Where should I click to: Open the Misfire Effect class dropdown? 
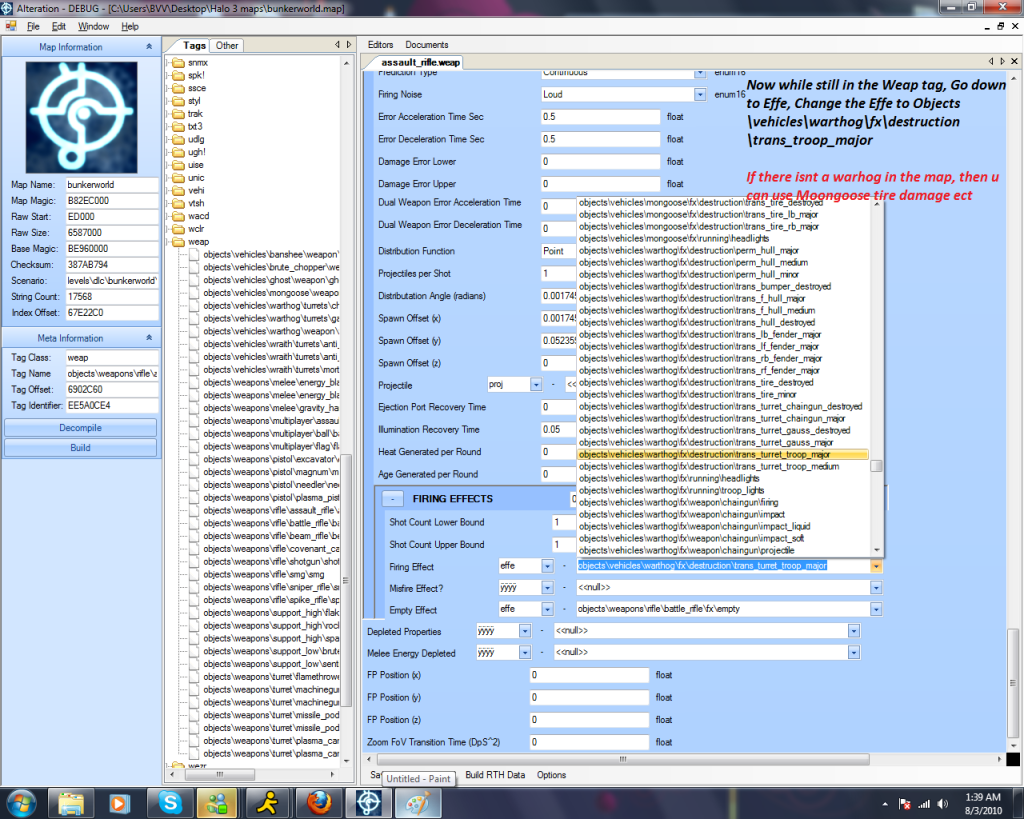[x=547, y=588]
